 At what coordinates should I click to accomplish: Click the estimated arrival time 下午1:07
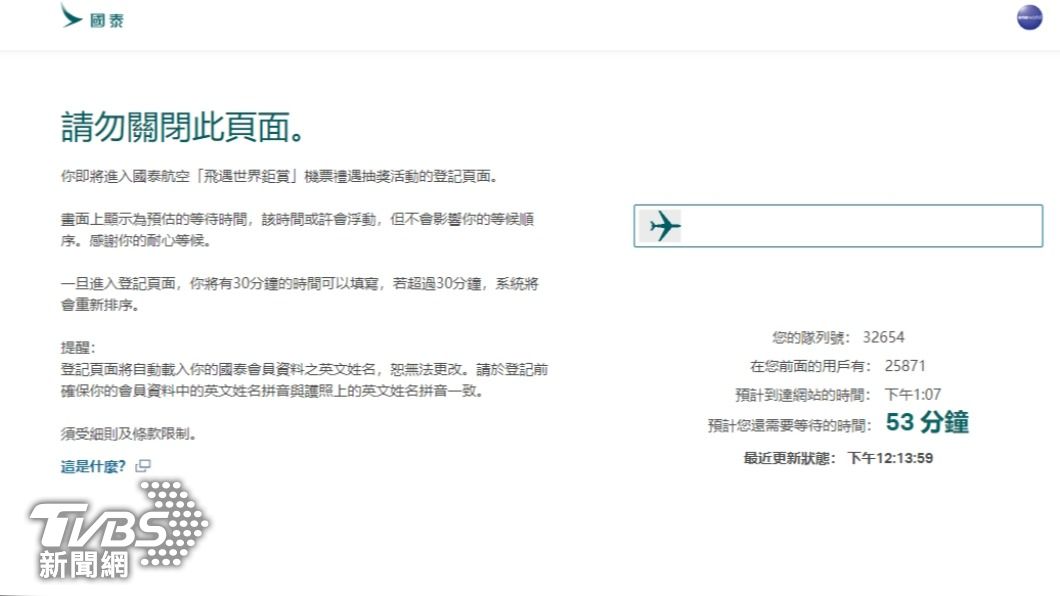tap(913, 395)
